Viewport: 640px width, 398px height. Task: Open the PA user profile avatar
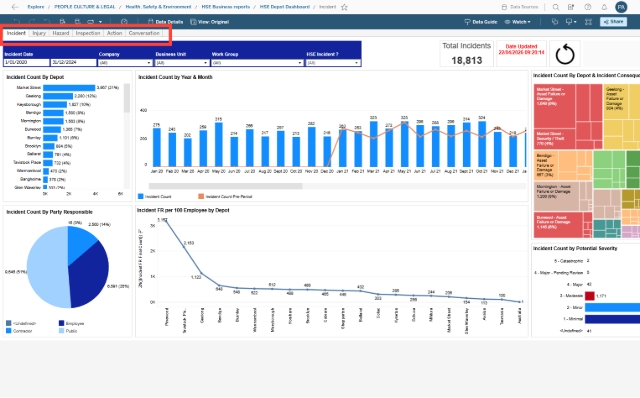tap(621, 7)
